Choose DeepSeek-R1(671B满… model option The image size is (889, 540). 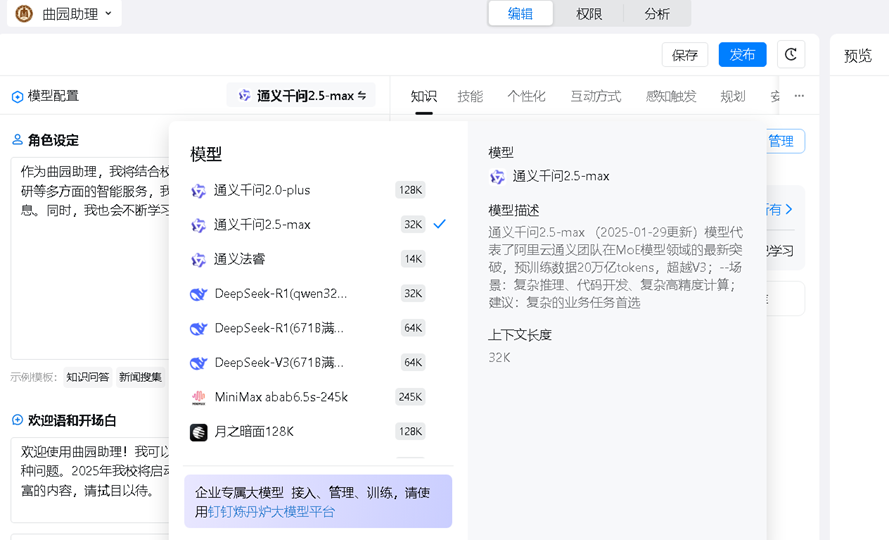tap(279, 328)
